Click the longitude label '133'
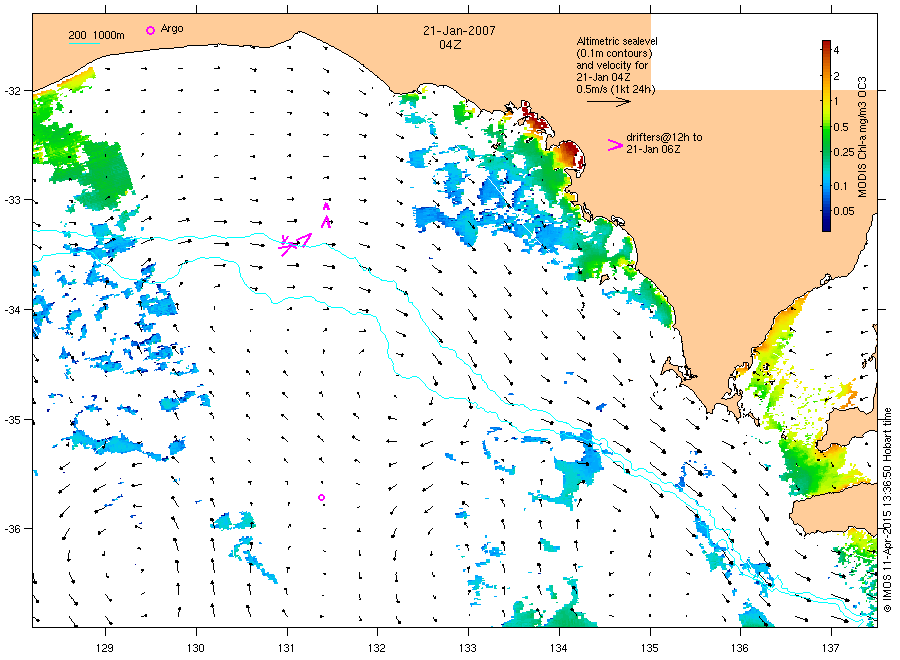 click(468, 648)
